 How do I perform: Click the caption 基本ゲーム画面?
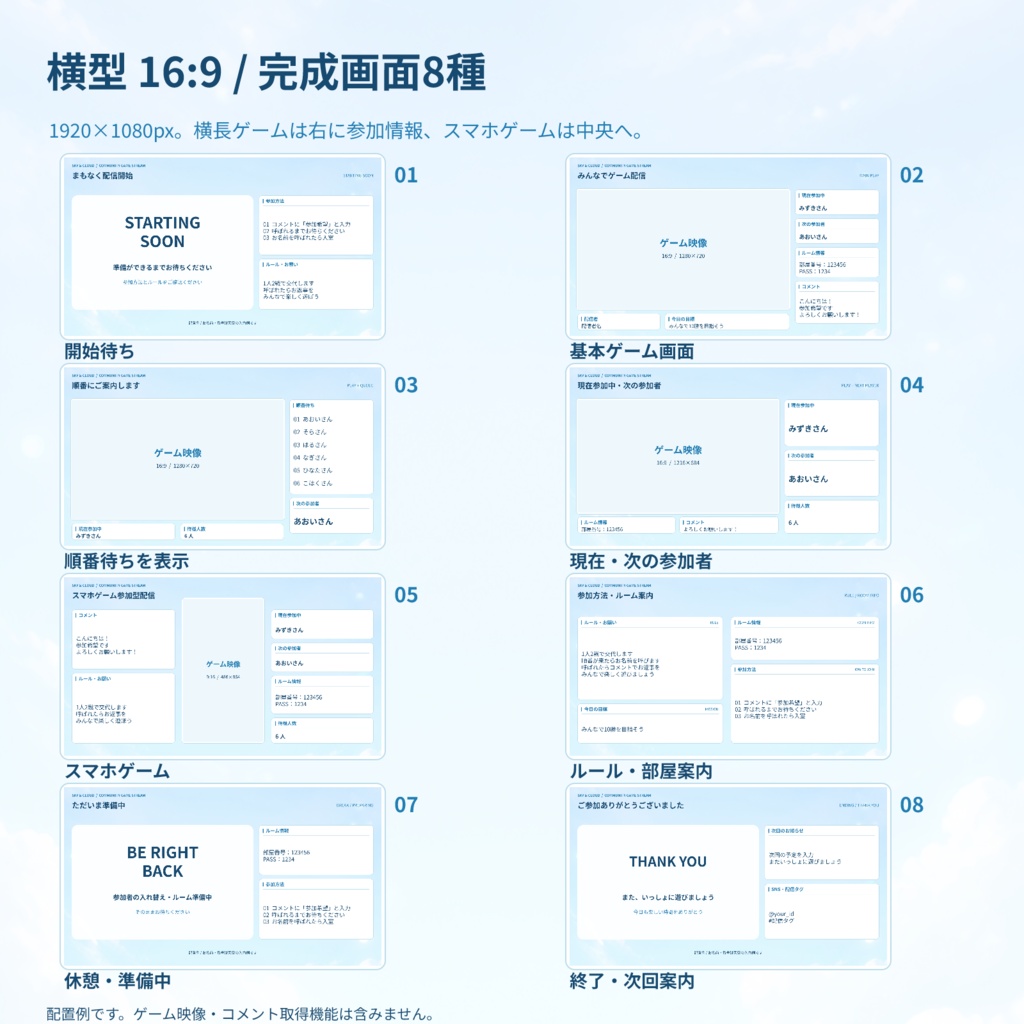[x=632, y=351]
